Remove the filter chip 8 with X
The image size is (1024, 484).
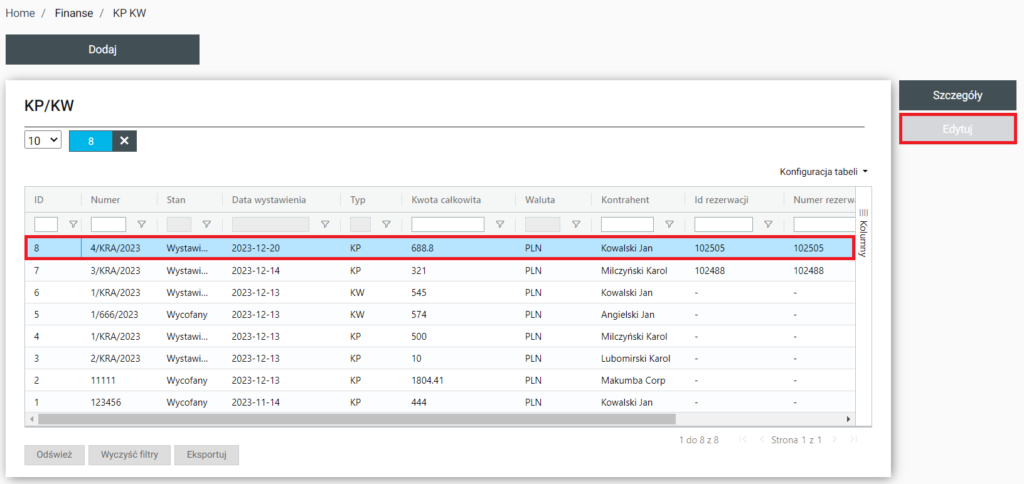(x=124, y=141)
